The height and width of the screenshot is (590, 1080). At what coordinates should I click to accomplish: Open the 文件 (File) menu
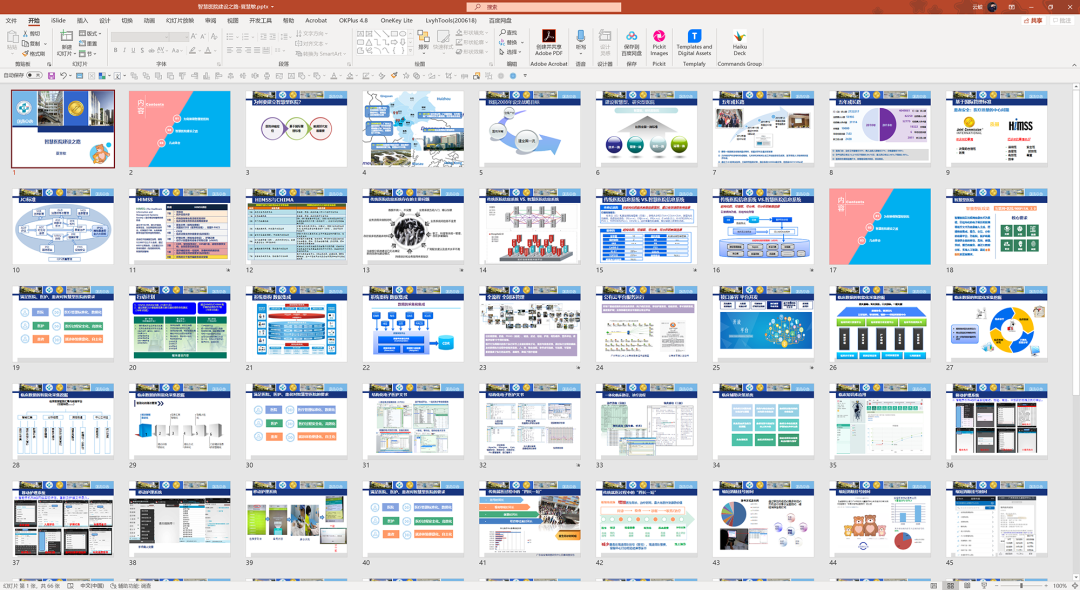coord(11,21)
